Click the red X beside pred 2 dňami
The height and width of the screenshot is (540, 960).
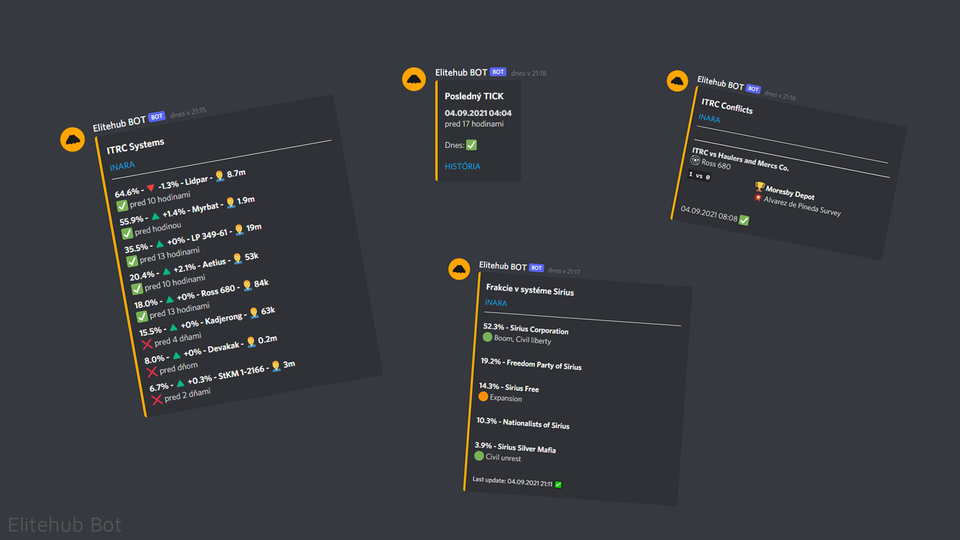tap(157, 400)
